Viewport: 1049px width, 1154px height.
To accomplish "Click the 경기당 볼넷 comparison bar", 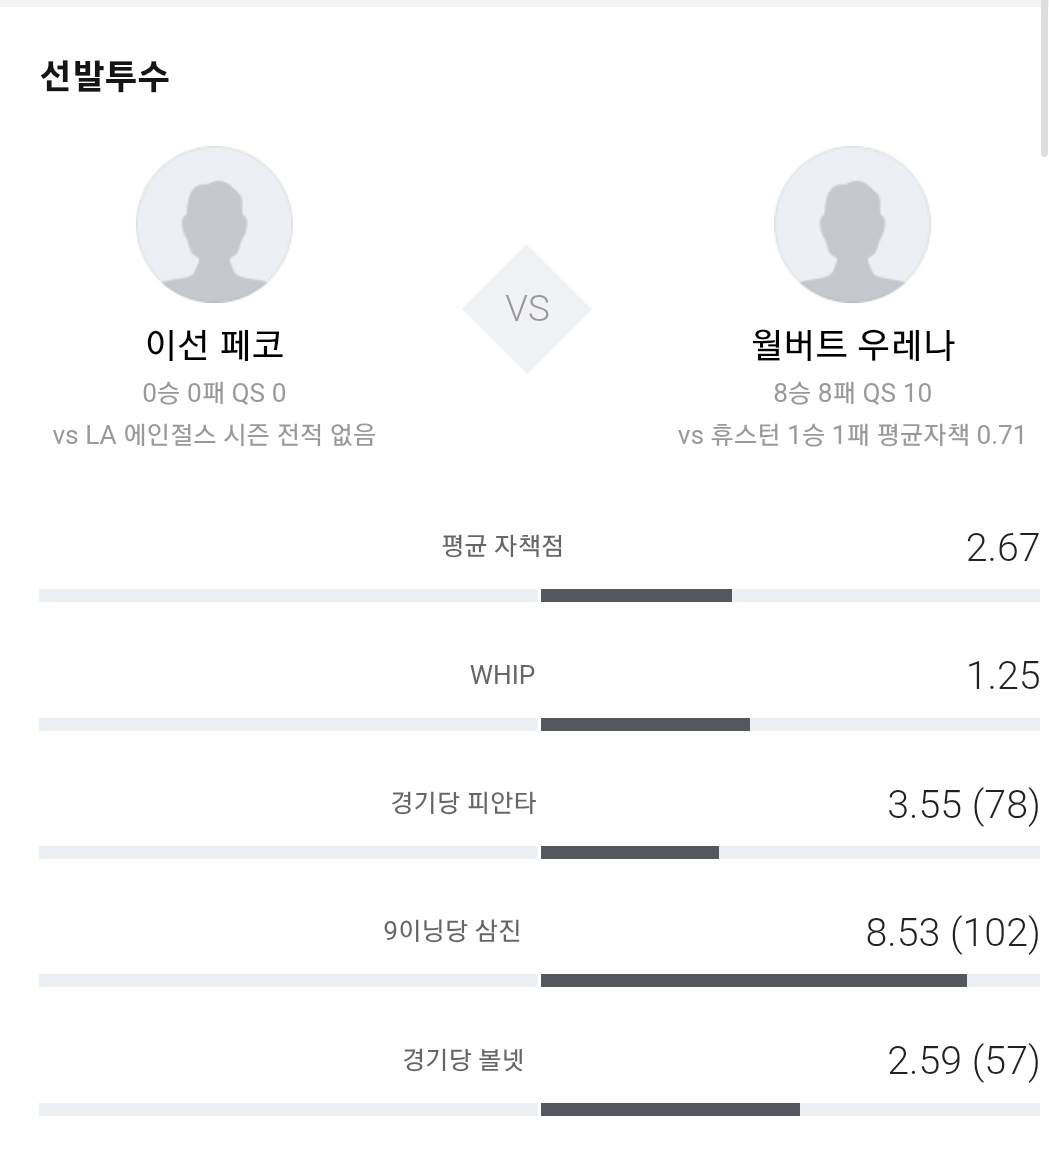I will point(539,1110).
